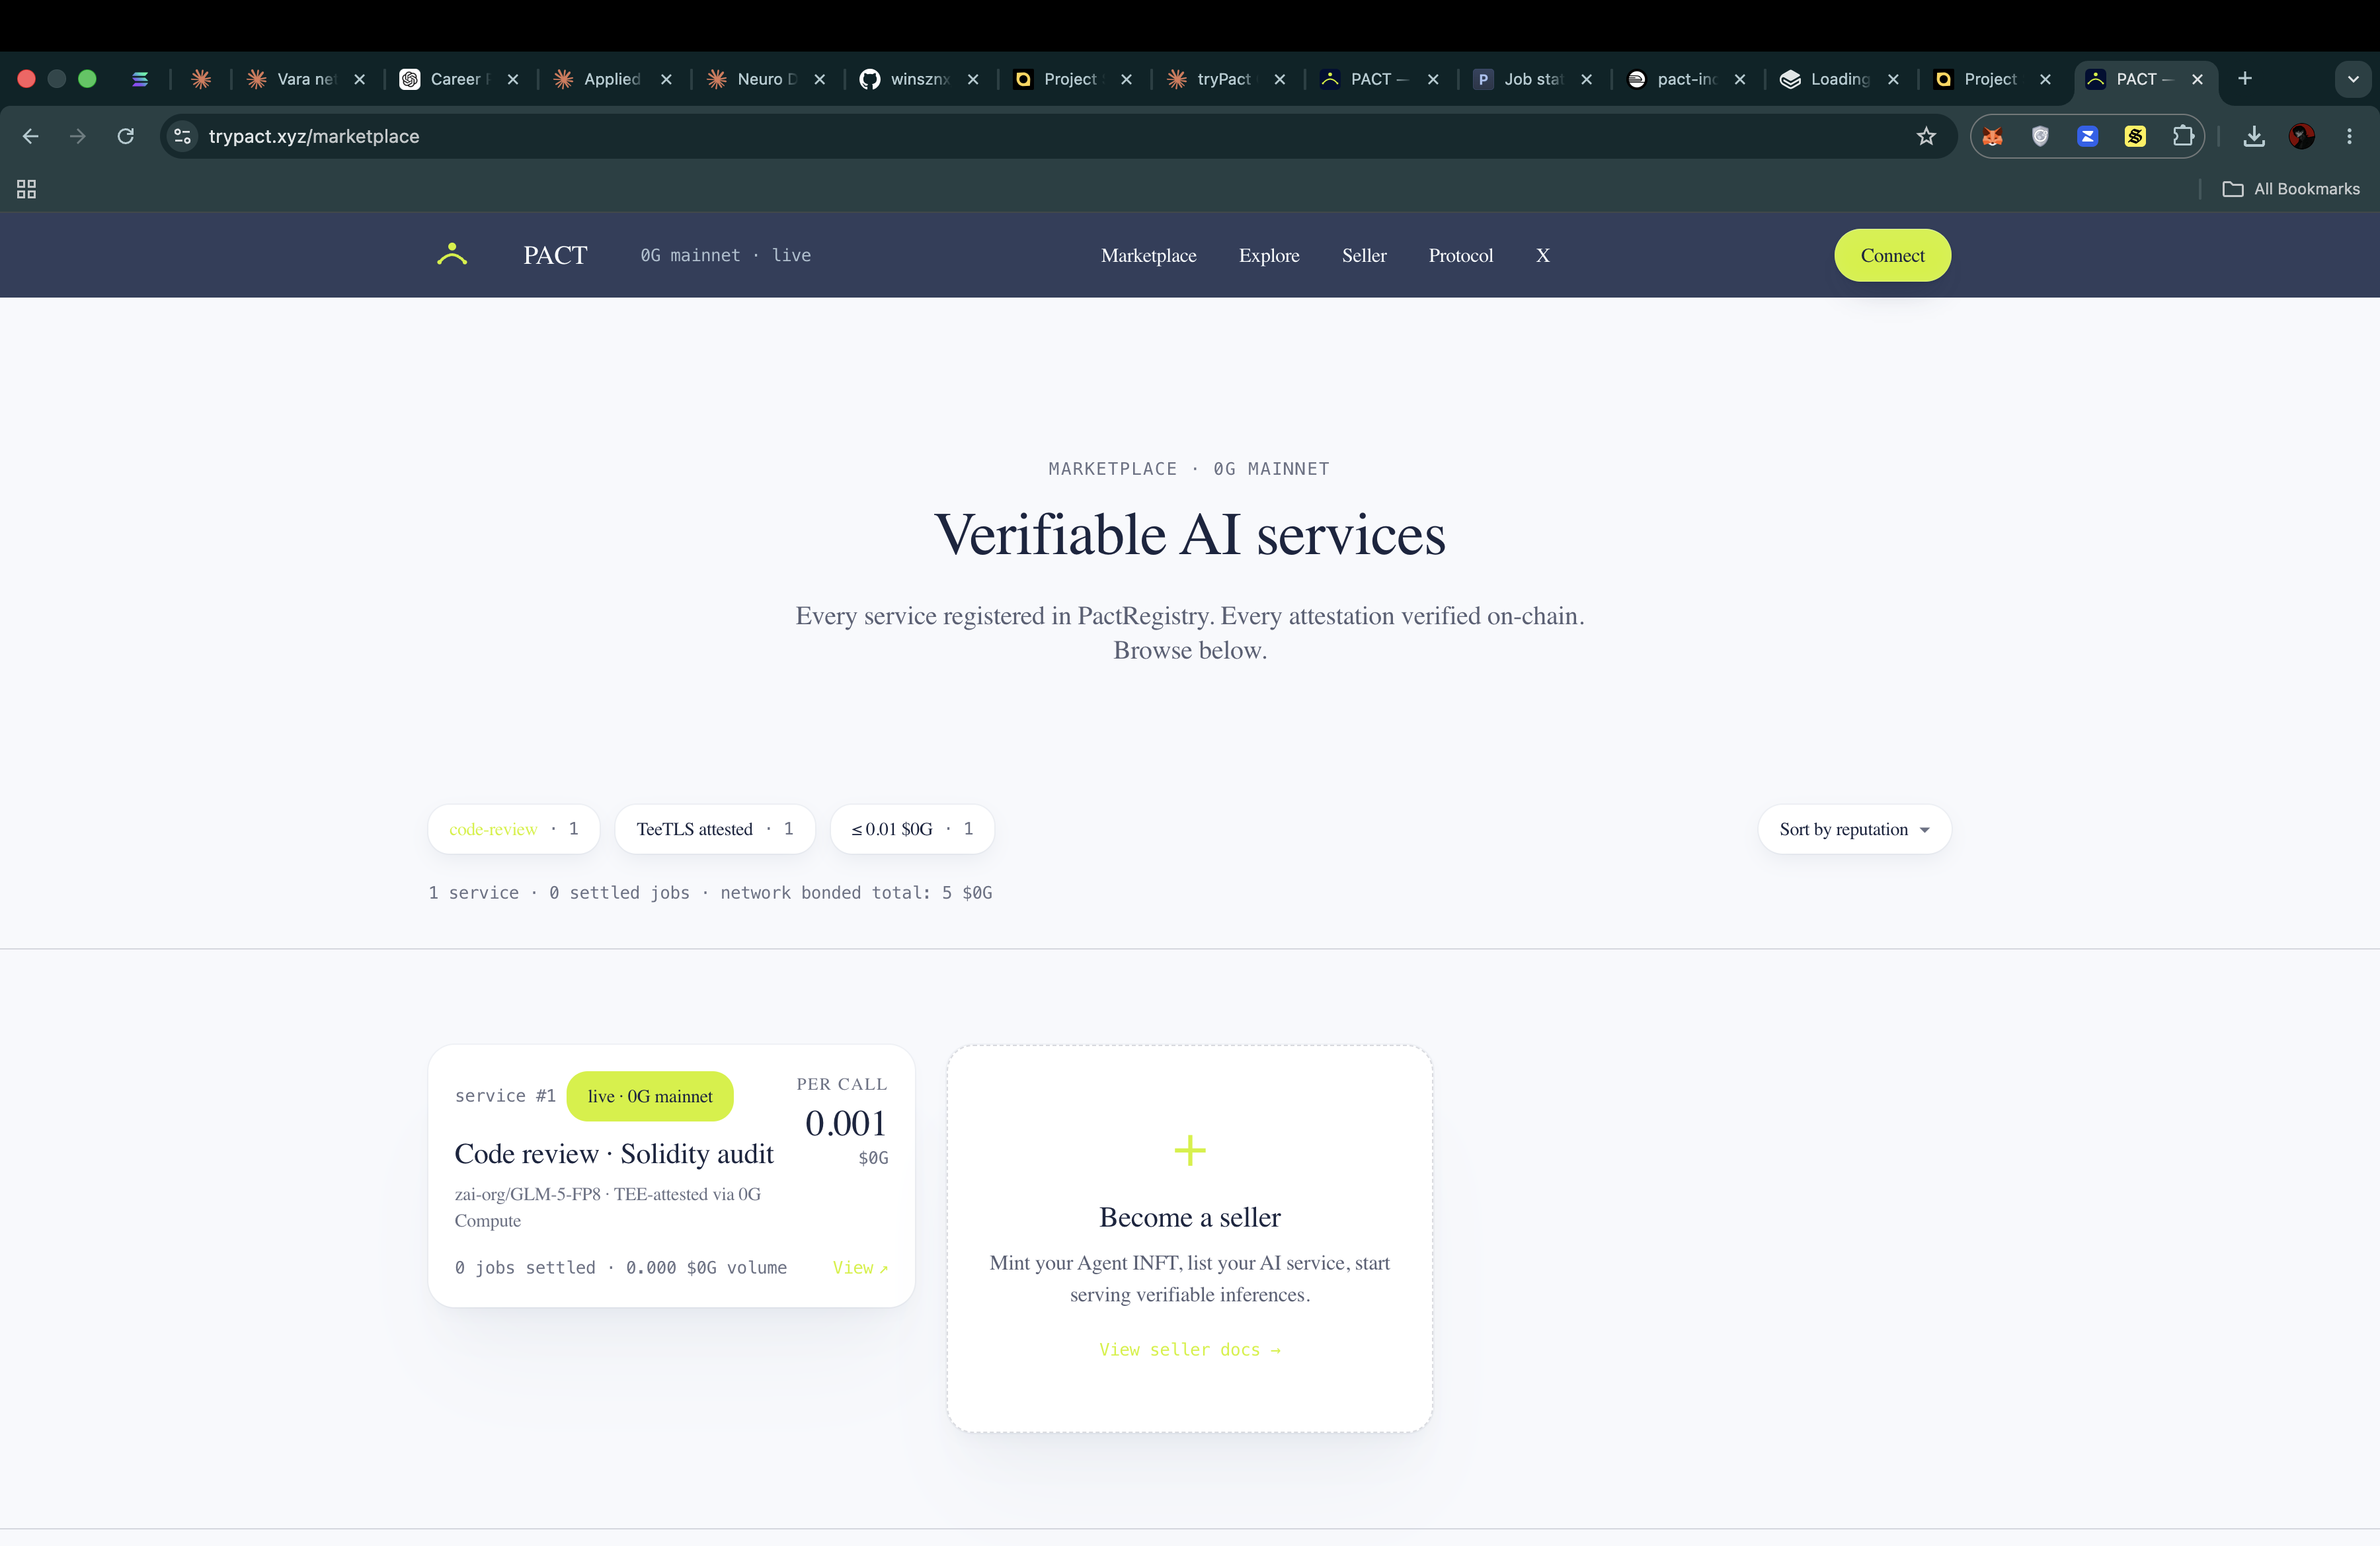
Task: Open the Chrome profile avatar
Action: click(2302, 136)
